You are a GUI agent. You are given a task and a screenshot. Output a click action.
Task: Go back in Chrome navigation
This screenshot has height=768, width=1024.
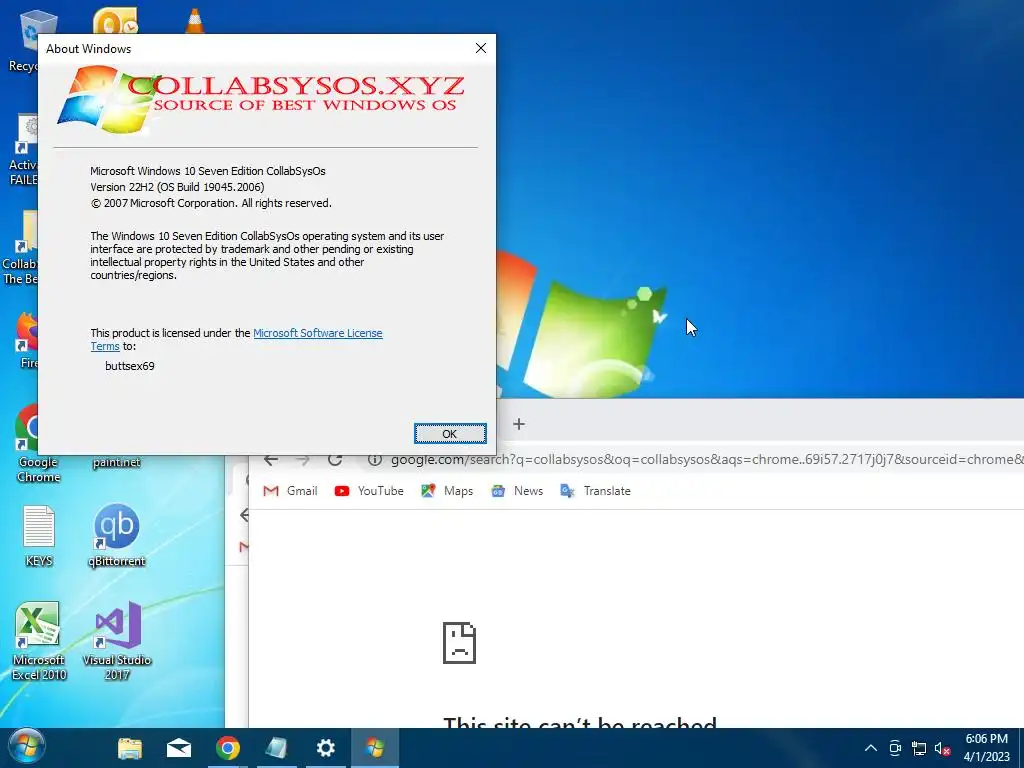pos(271,460)
